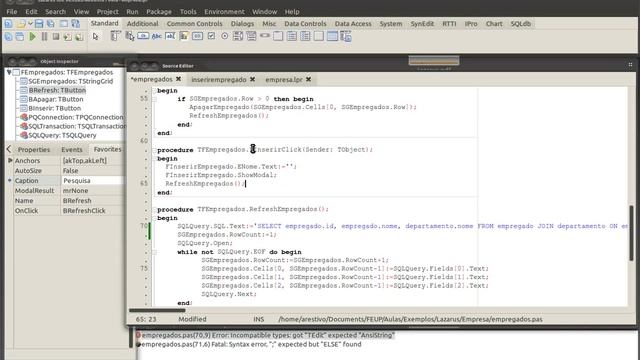Click the Save toolbar icon

pos(39,24)
